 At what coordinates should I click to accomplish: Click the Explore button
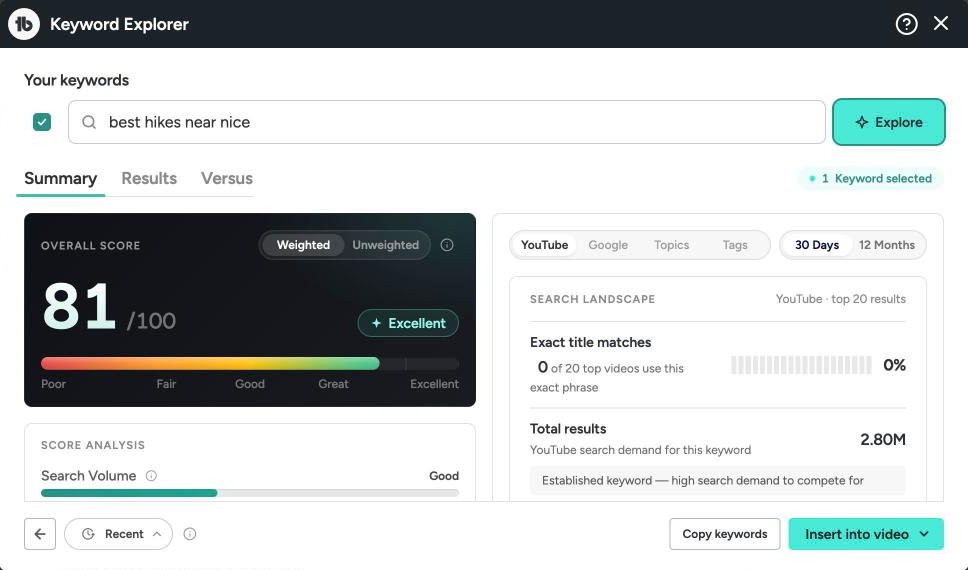point(888,122)
